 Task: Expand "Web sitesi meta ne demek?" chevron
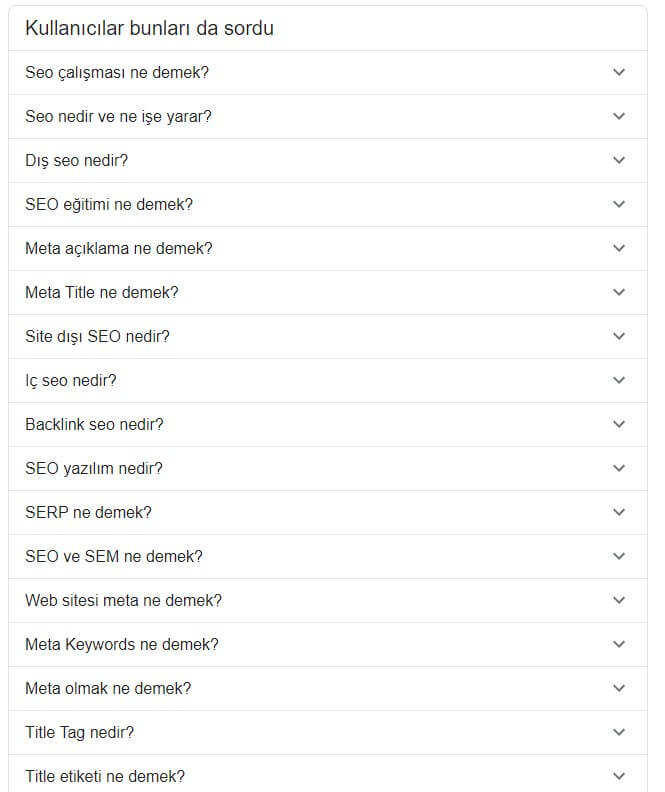coord(619,600)
